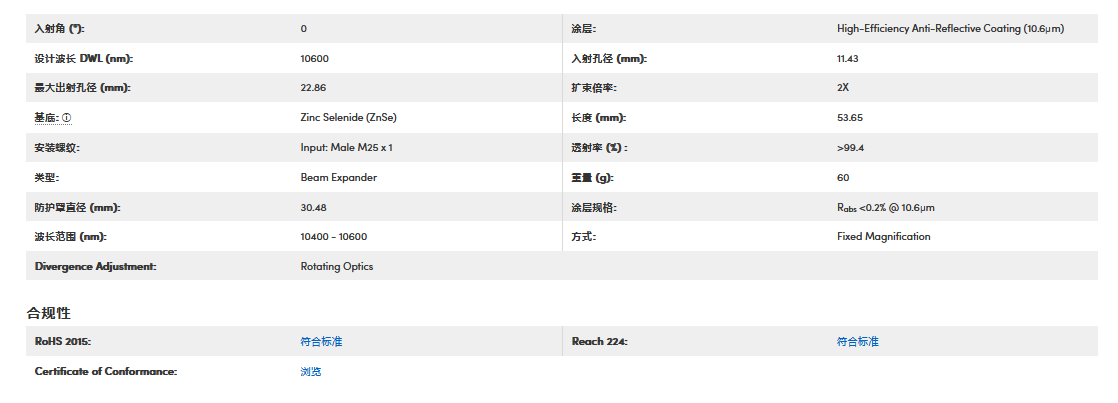Viewport: 1118px width, 403px height.
Task: Click the info icon beside 基底
Action: [67, 118]
